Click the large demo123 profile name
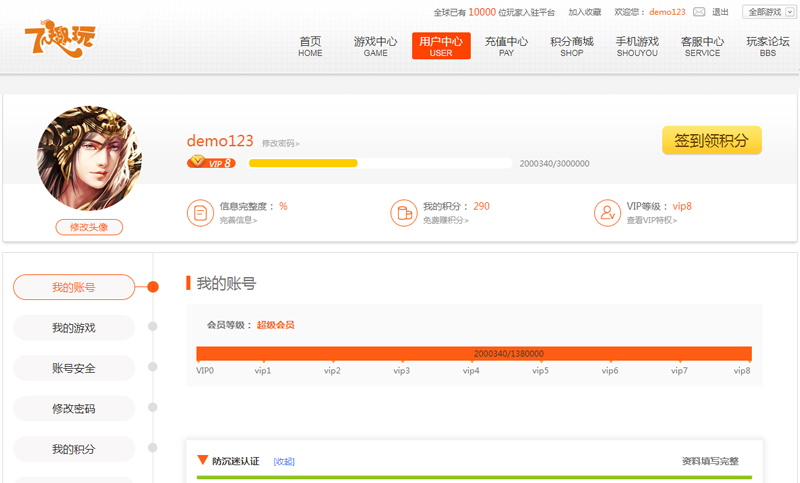 click(220, 141)
